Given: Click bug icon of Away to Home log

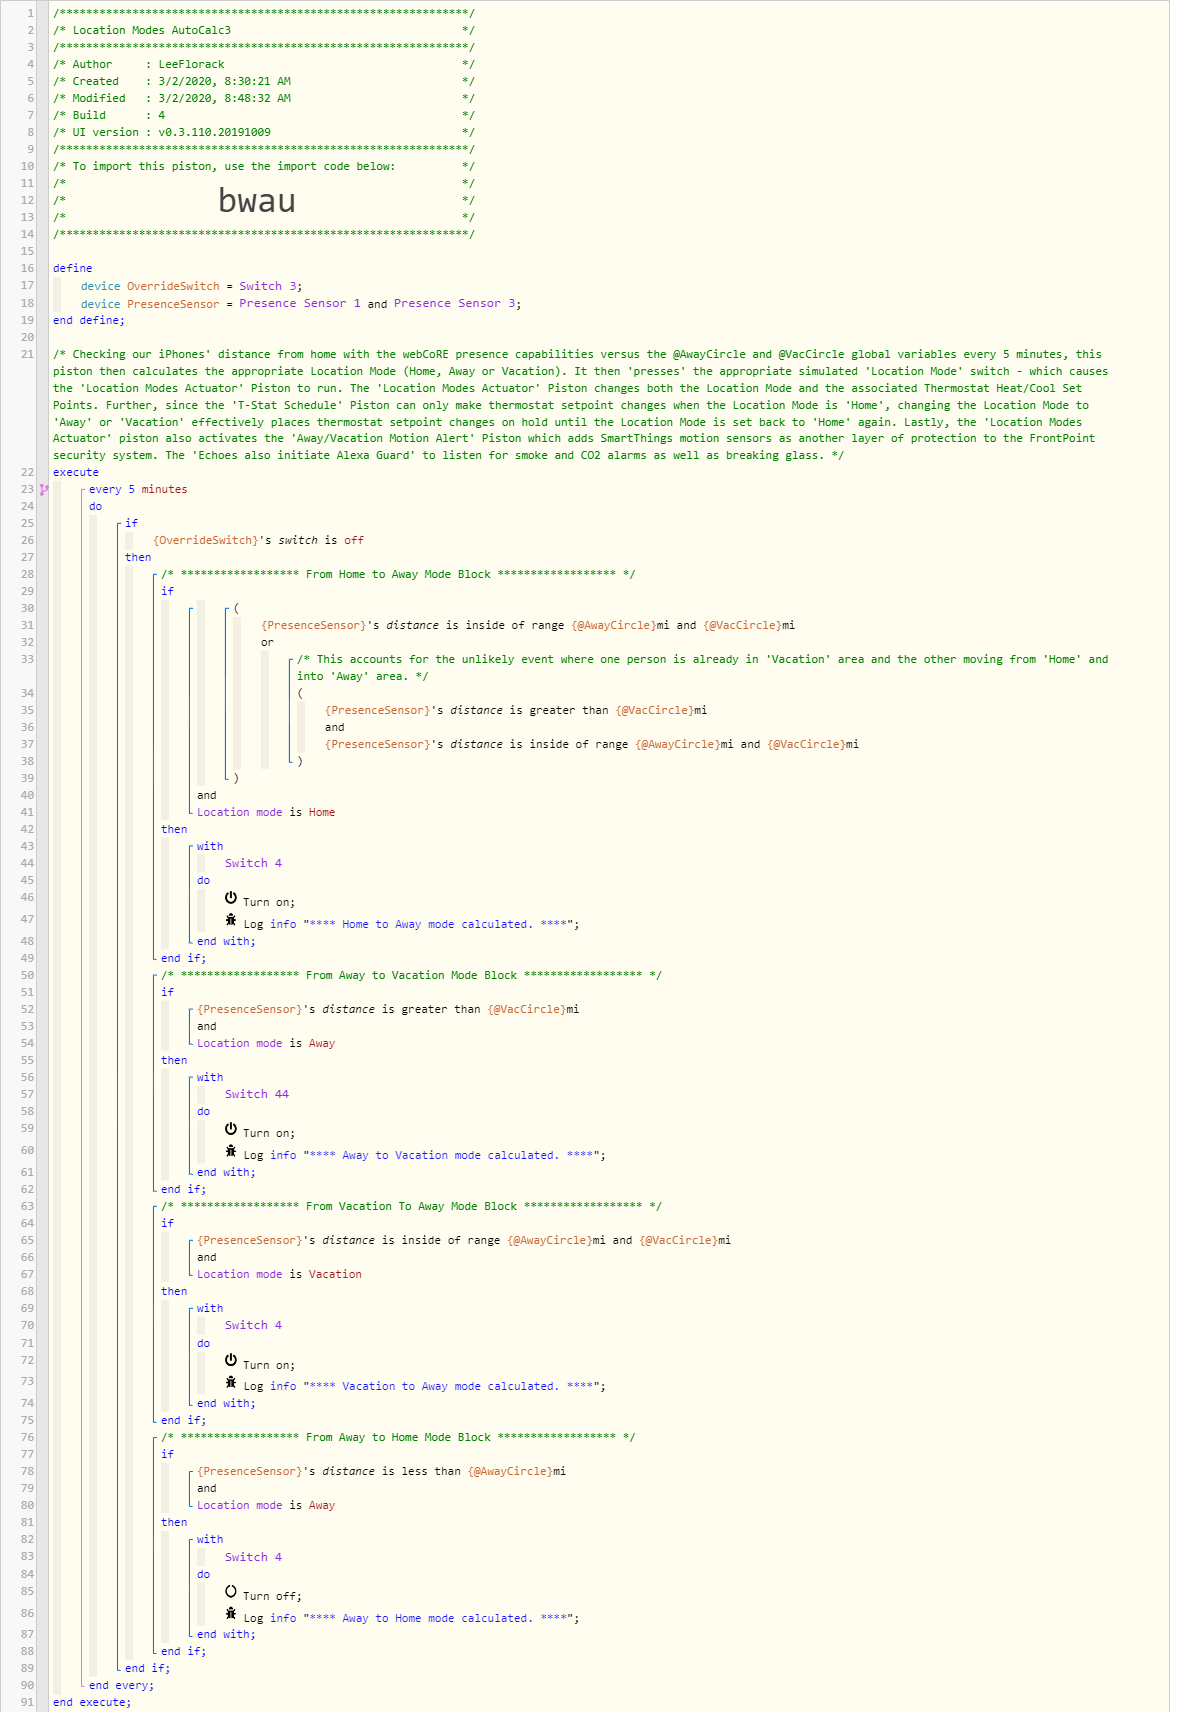Looking at the screenshot, I should [x=231, y=1613].
